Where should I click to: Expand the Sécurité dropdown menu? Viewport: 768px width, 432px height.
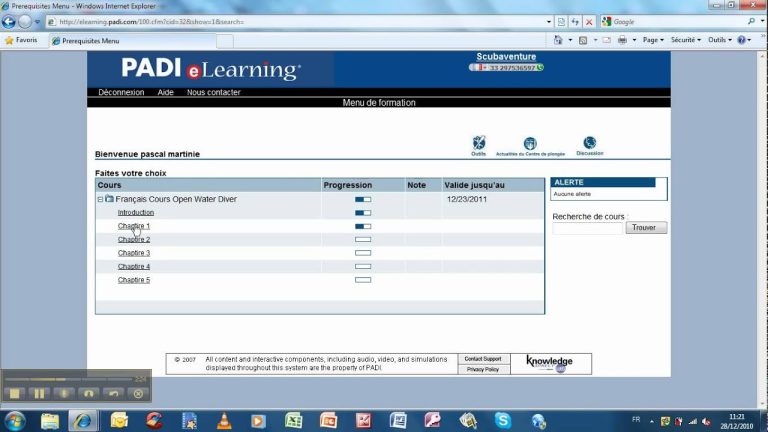tap(686, 40)
